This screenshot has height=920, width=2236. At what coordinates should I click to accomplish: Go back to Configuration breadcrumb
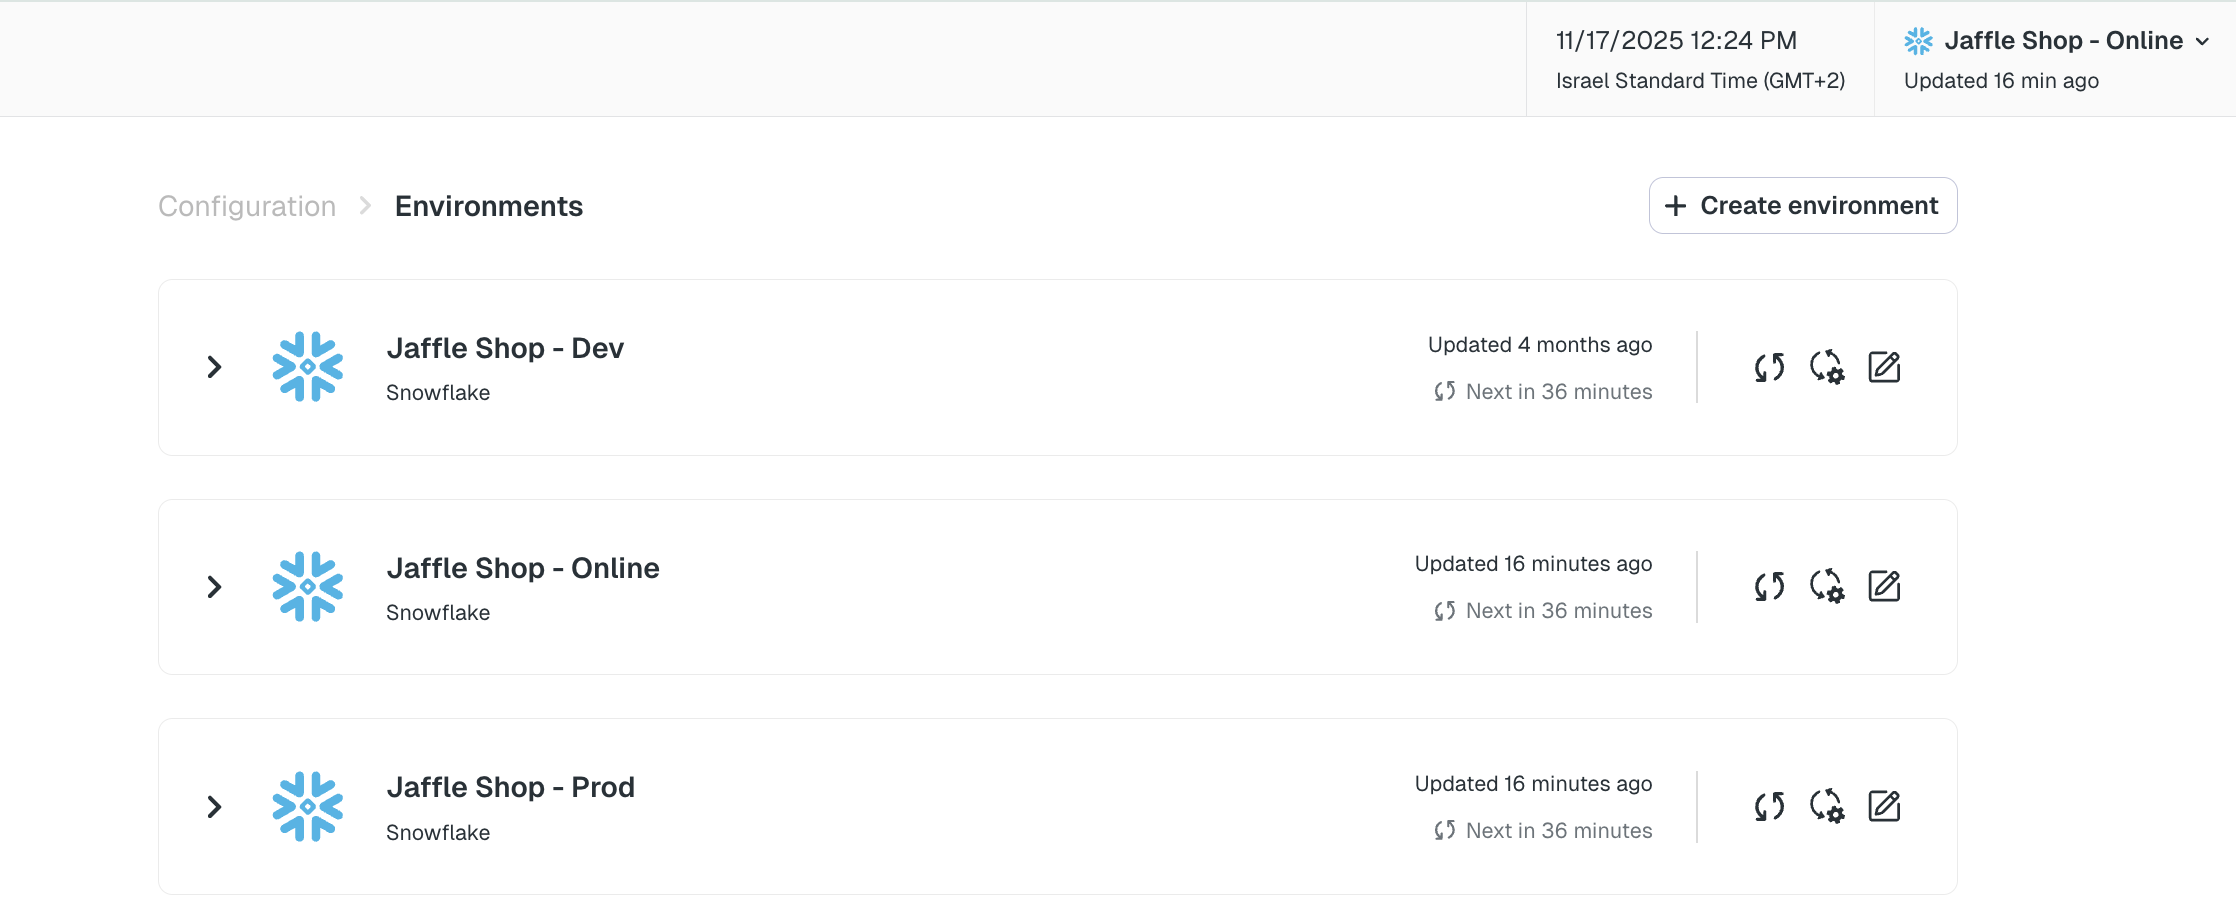[x=247, y=206]
